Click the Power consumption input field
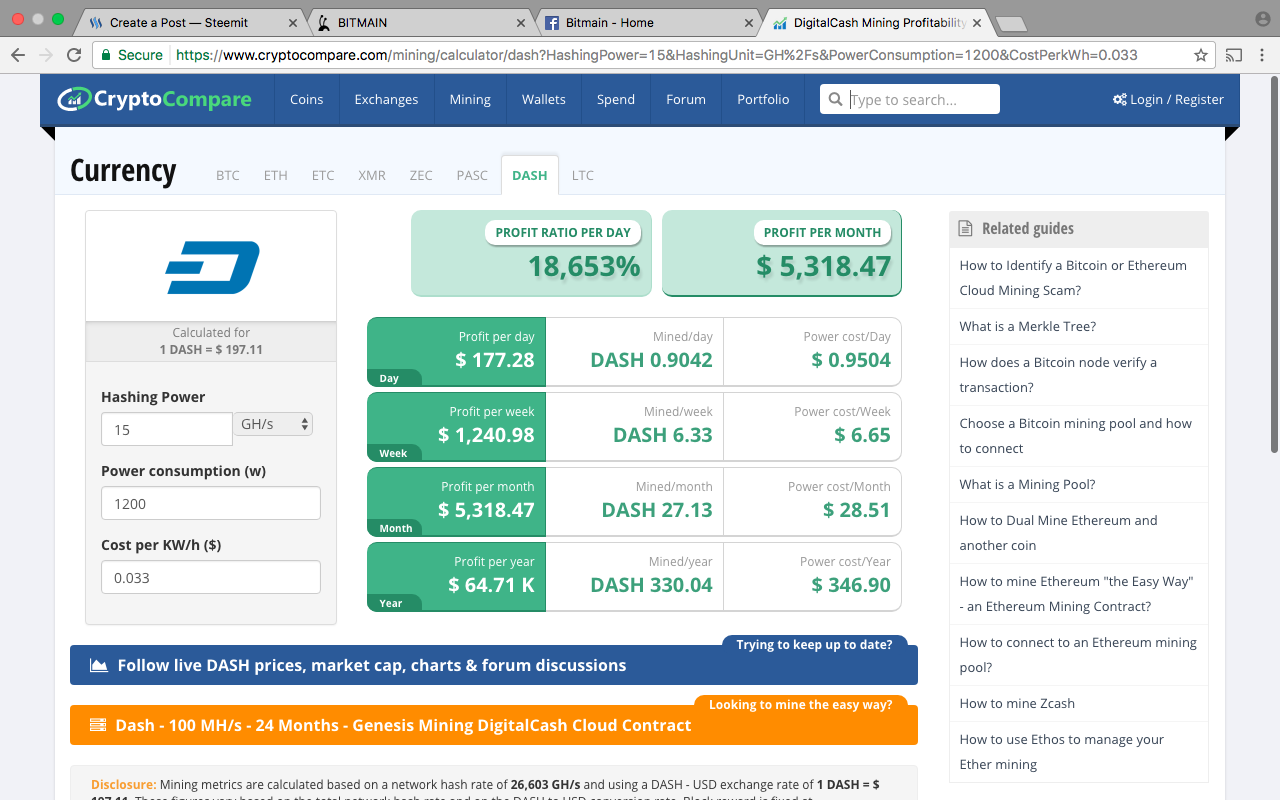 [x=211, y=503]
